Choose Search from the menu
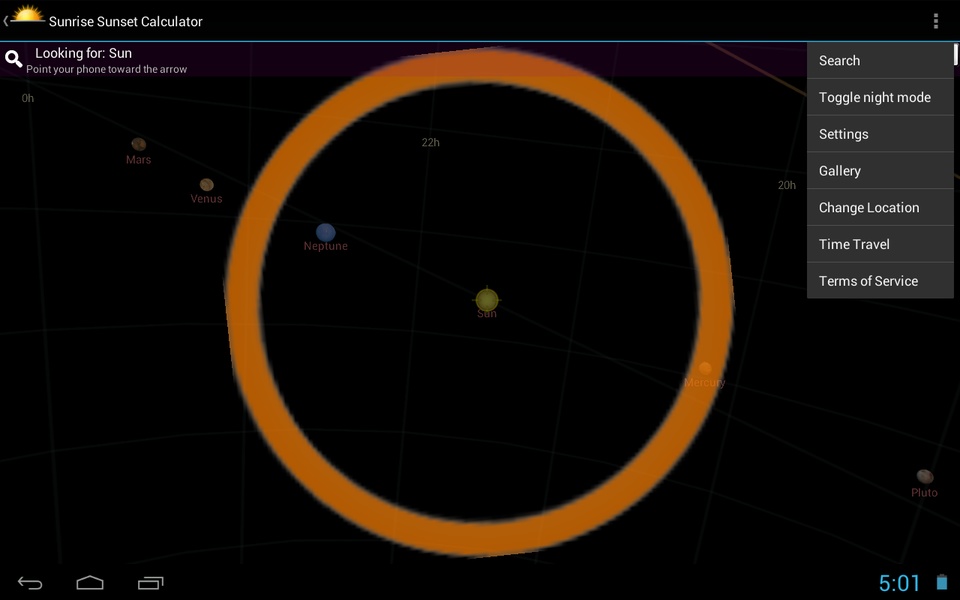Screen dimensions: 960x600 click(880, 60)
